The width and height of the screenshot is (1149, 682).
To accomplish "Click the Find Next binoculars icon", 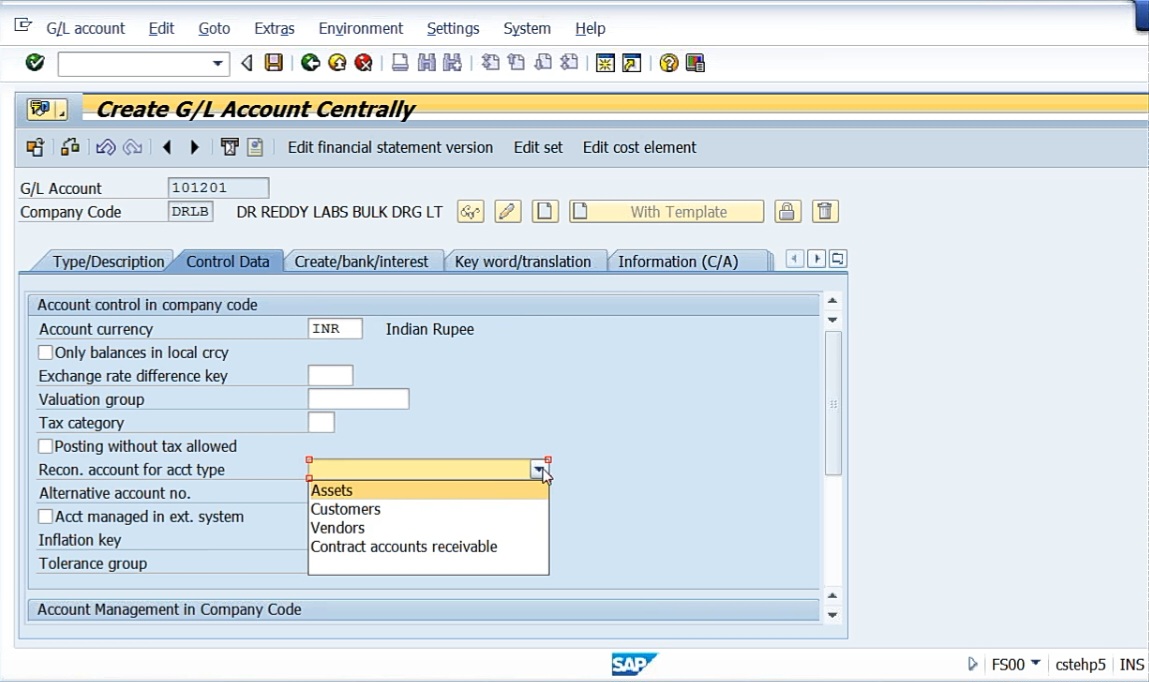I will [452, 63].
